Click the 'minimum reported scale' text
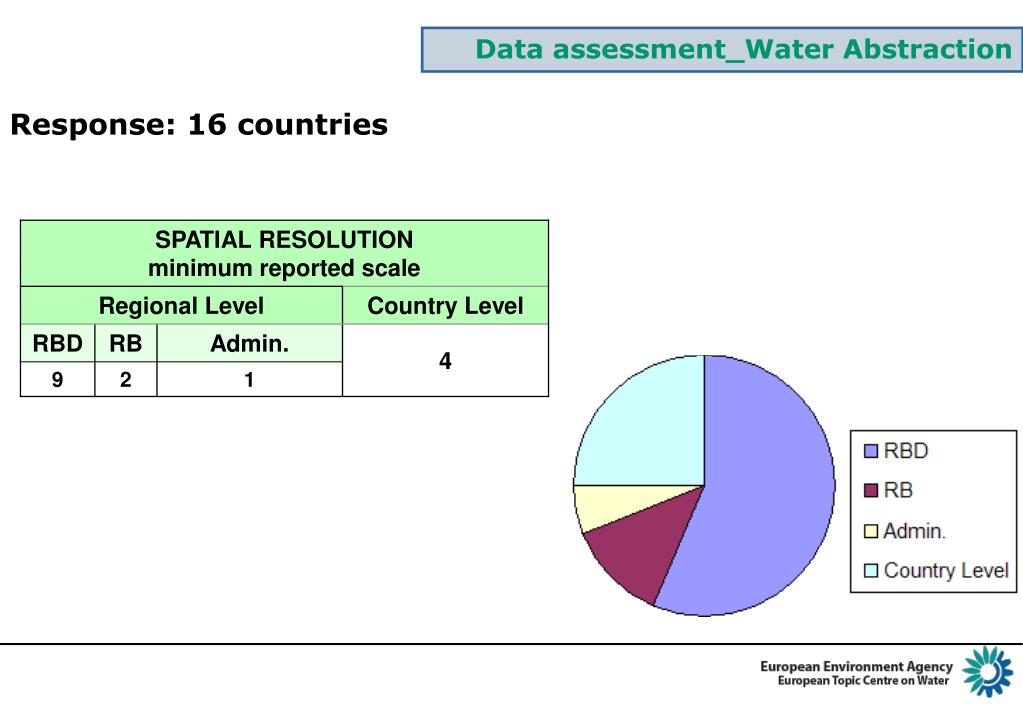 pyautogui.click(x=284, y=268)
